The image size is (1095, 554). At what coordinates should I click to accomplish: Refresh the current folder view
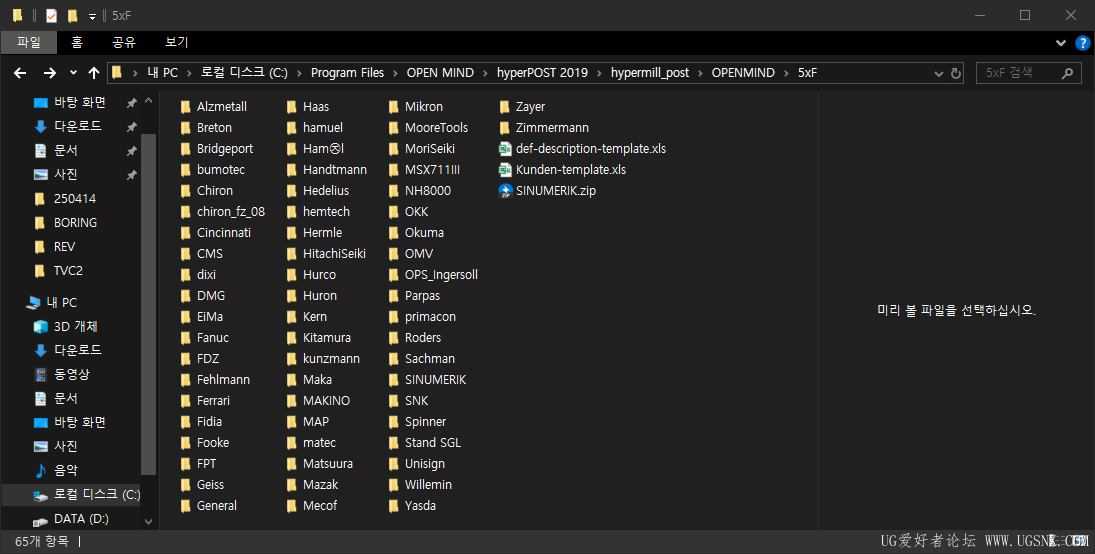coord(956,73)
